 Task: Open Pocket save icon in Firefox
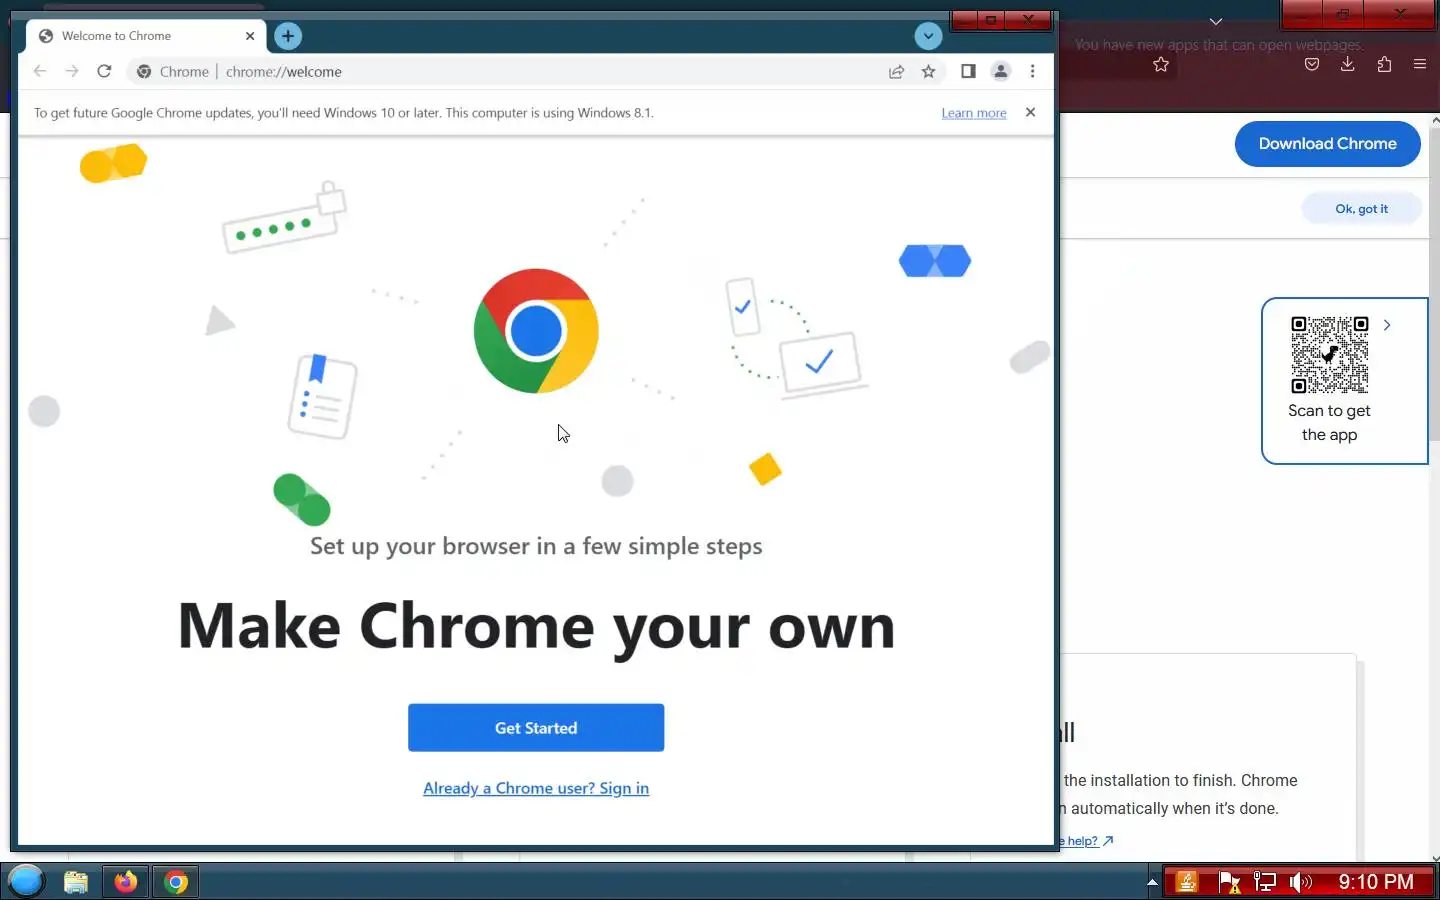pos(1312,64)
